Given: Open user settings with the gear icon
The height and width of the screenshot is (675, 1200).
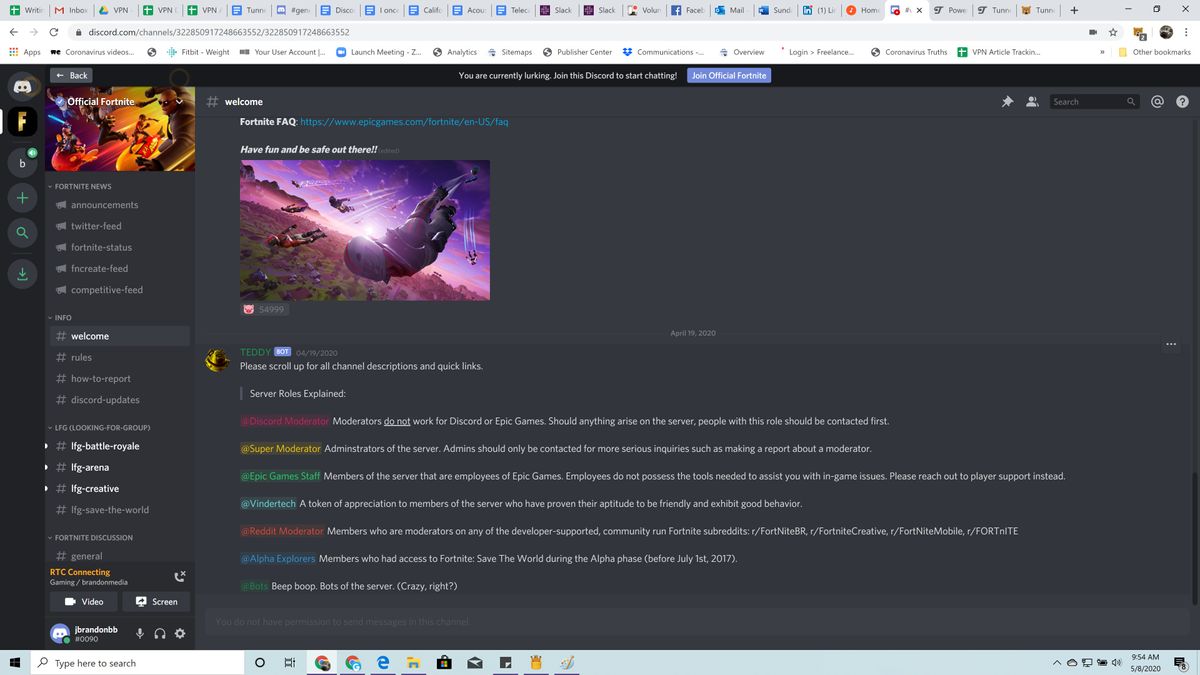Looking at the screenshot, I should pos(180,633).
